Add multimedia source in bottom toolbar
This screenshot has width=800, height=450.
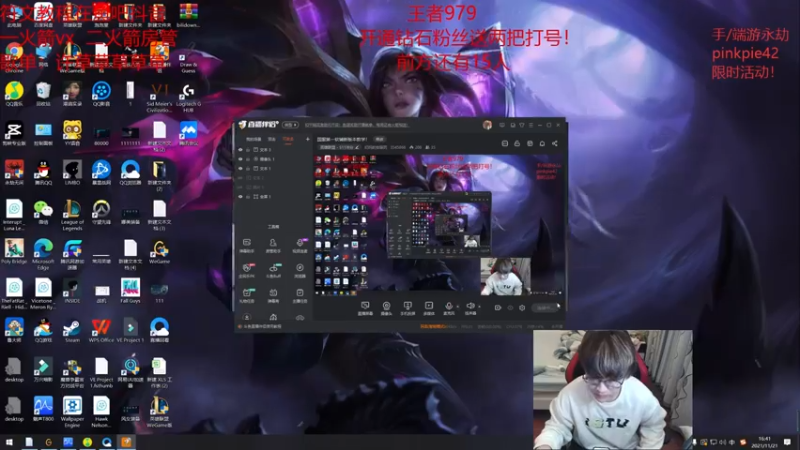pos(429,308)
